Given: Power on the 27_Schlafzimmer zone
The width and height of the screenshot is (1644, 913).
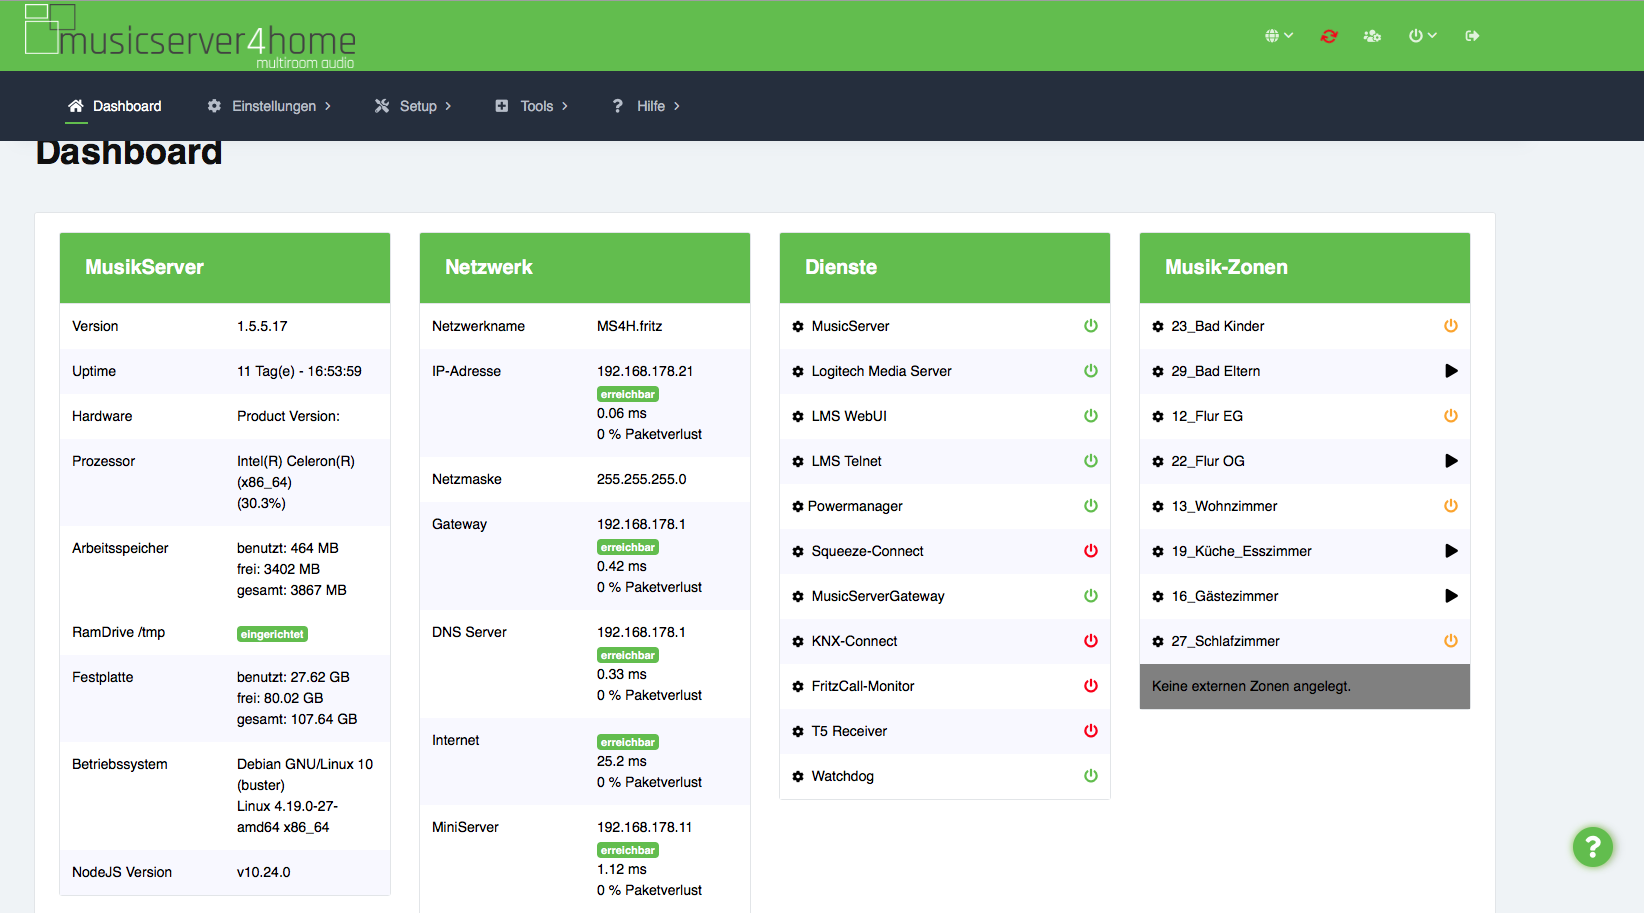Looking at the screenshot, I should tap(1451, 641).
